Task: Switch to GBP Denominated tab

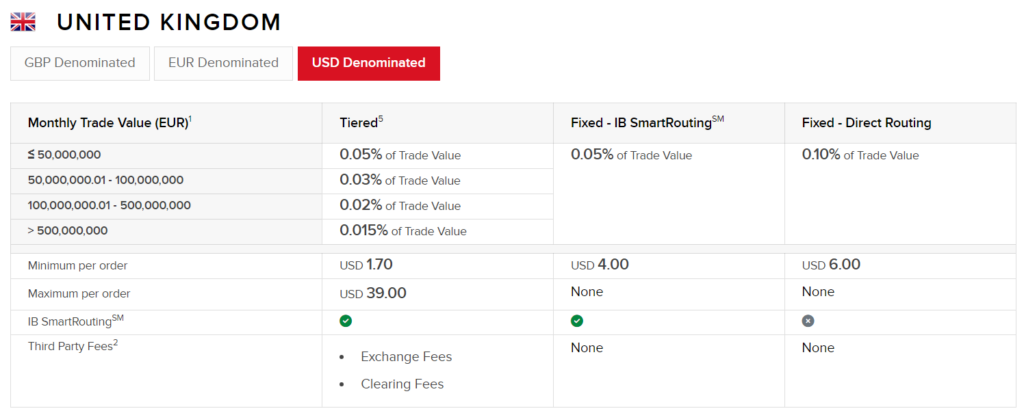Action: (x=80, y=63)
